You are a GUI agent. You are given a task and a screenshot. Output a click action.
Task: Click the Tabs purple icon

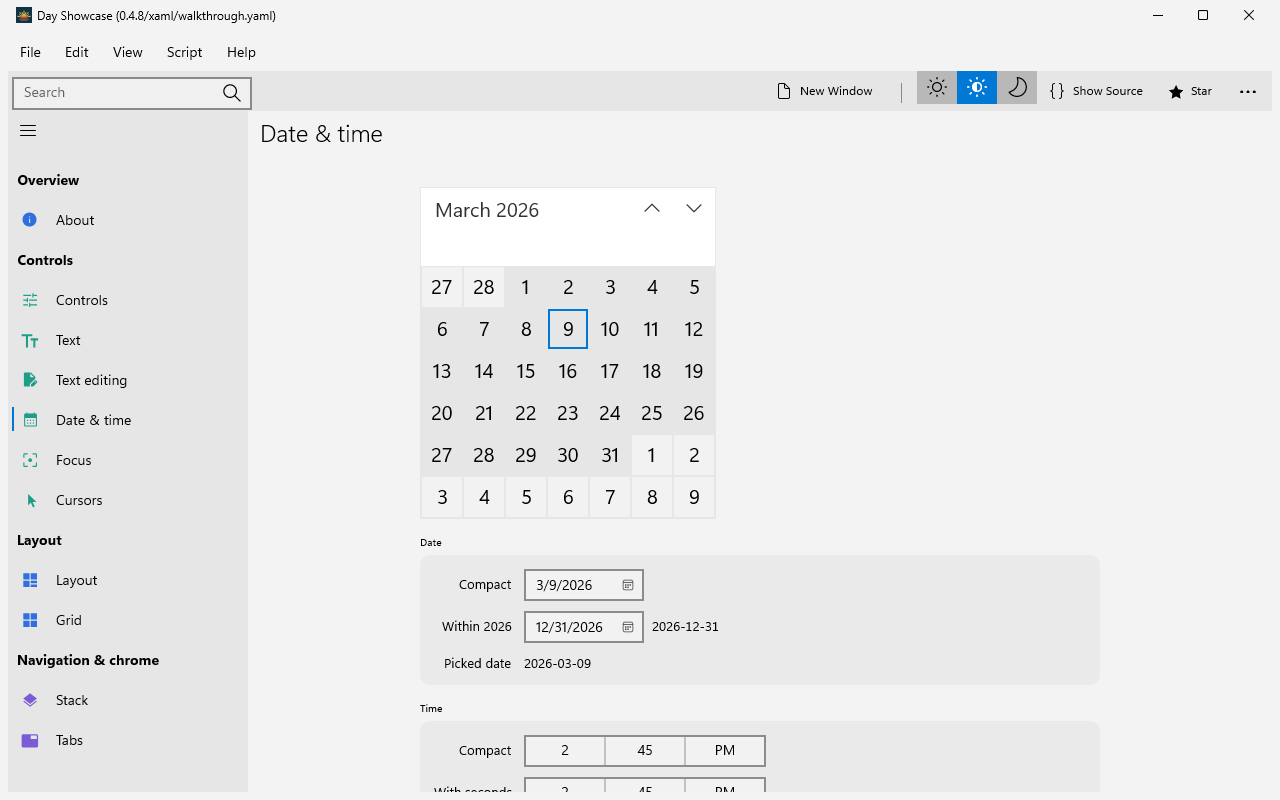click(x=30, y=740)
